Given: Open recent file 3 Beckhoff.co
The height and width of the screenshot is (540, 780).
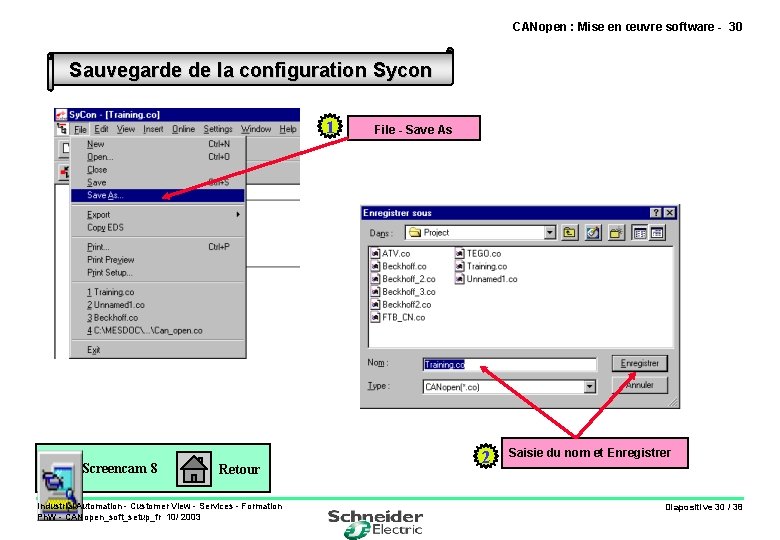Looking at the screenshot, I should 158,318.
